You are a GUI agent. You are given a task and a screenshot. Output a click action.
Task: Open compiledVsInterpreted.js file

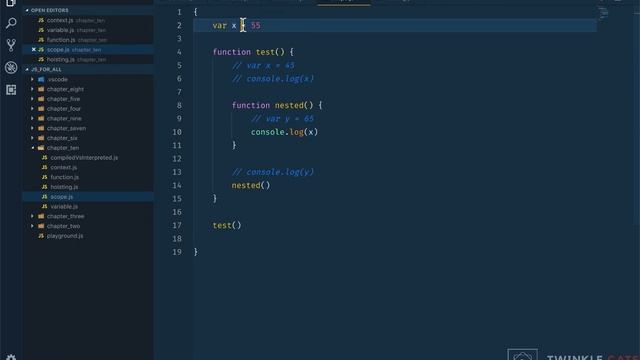tap(84, 158)
